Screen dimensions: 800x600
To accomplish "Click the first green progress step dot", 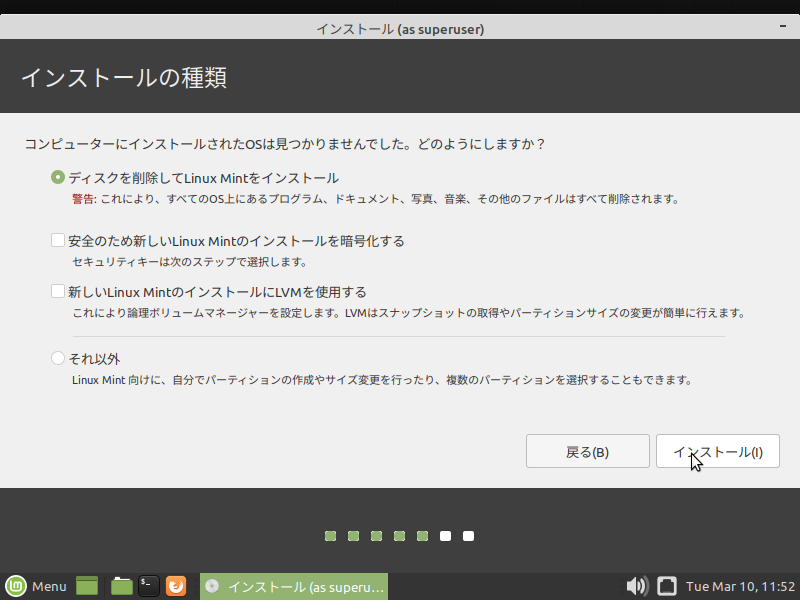I will tap(331, 536).
